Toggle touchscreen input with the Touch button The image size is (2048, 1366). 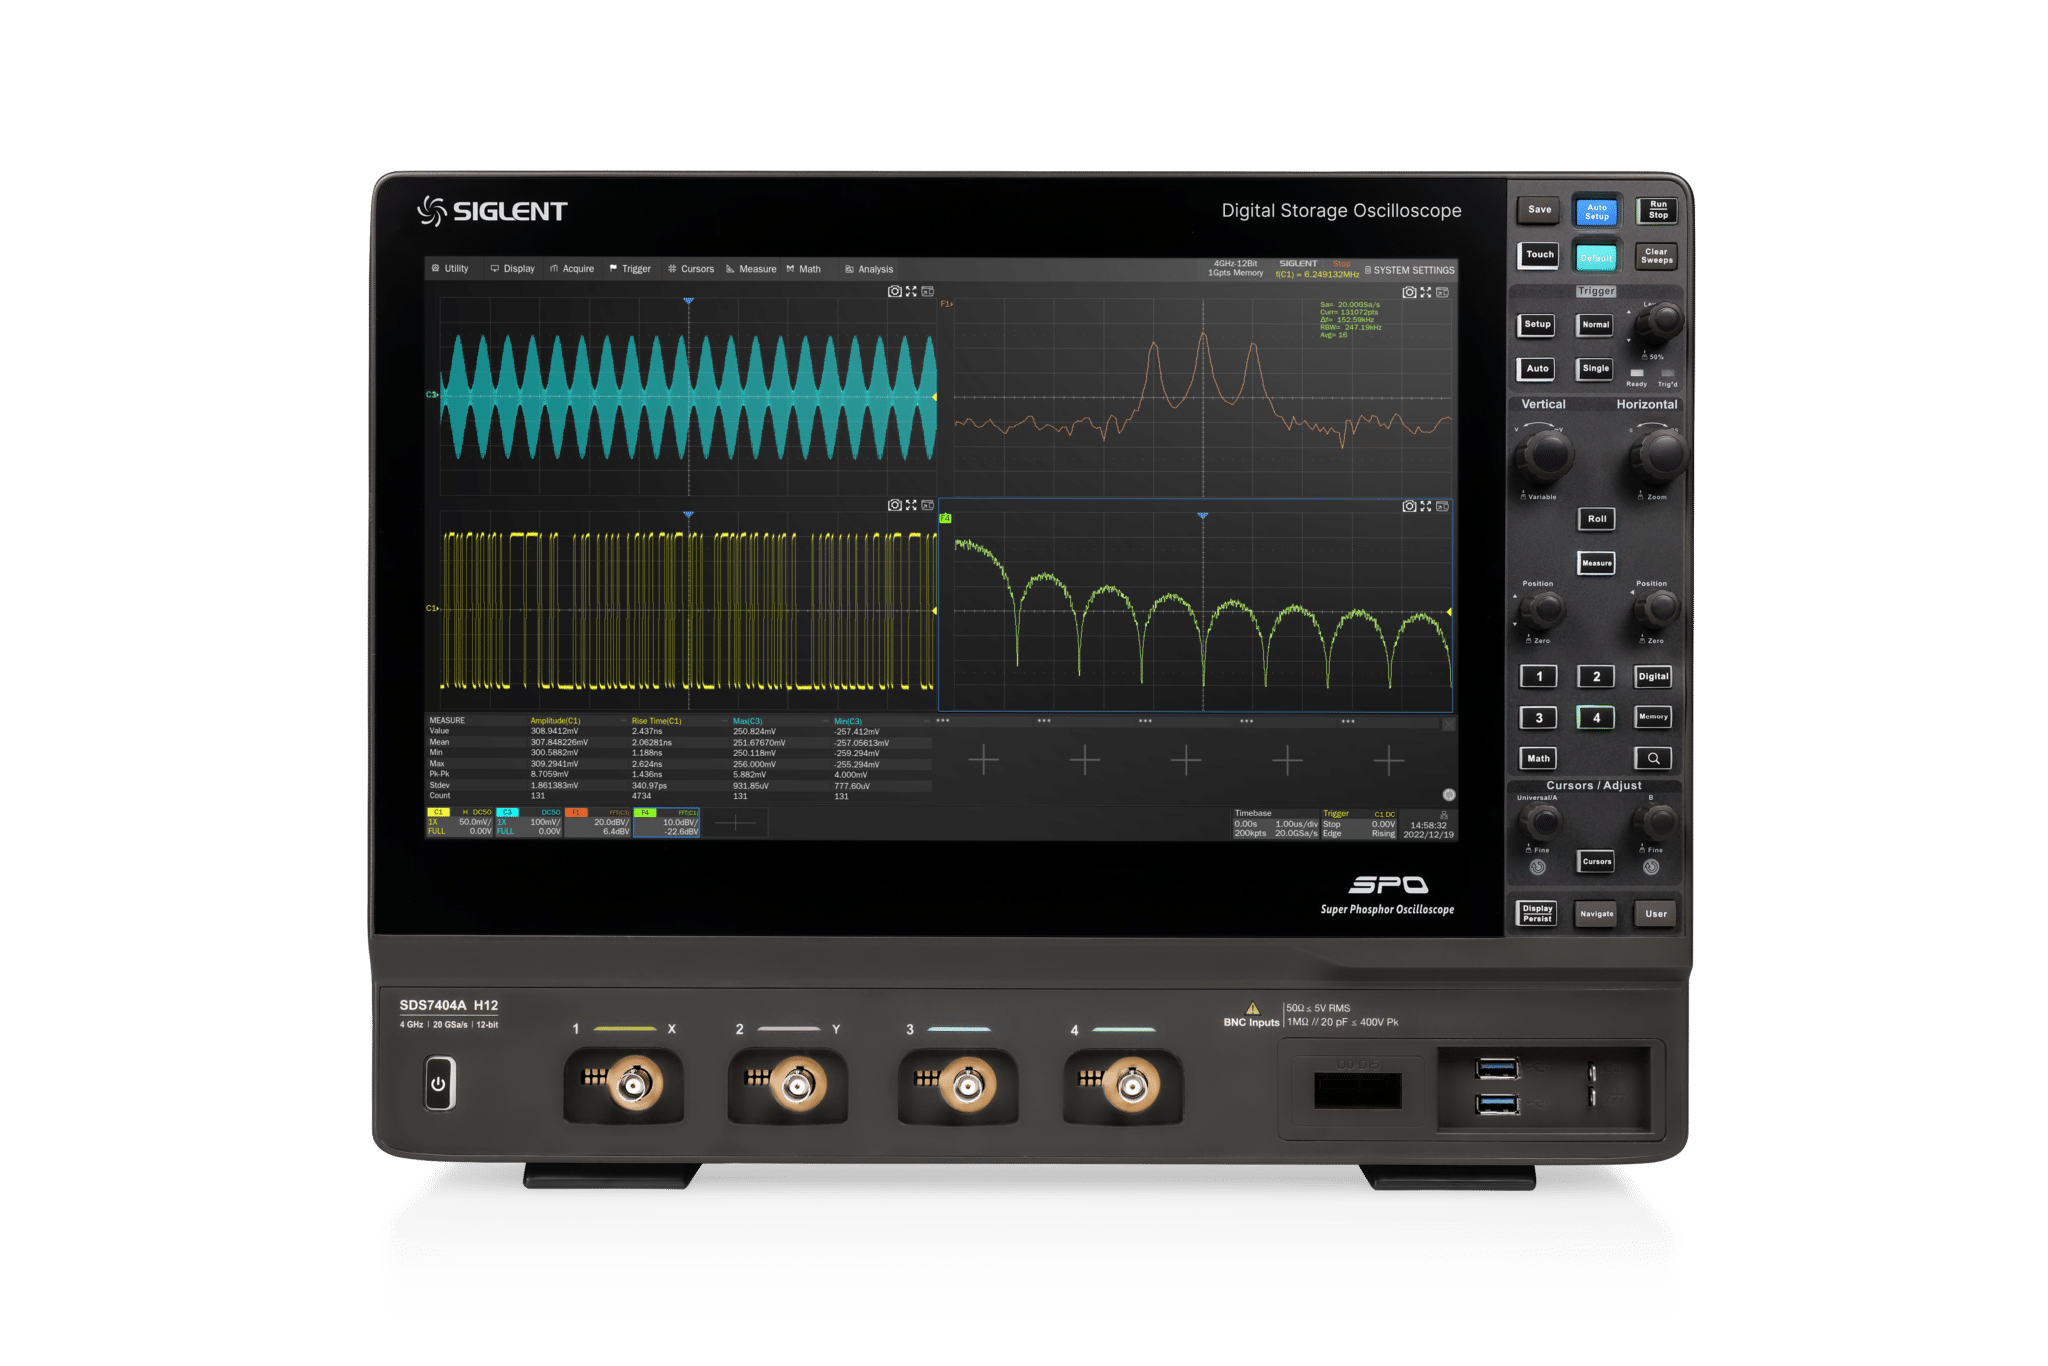coord(1537,255)
